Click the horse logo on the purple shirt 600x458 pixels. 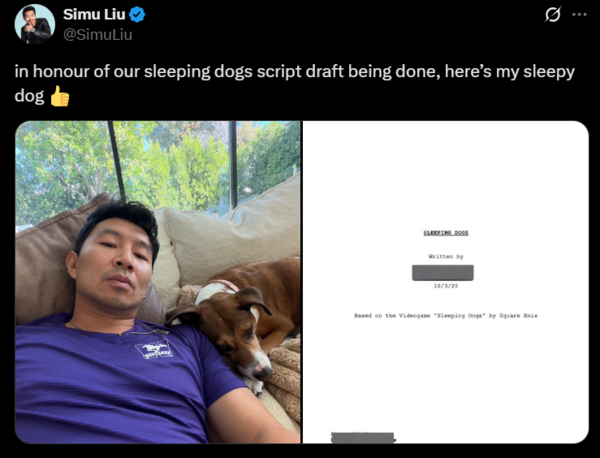coord(154,349)
